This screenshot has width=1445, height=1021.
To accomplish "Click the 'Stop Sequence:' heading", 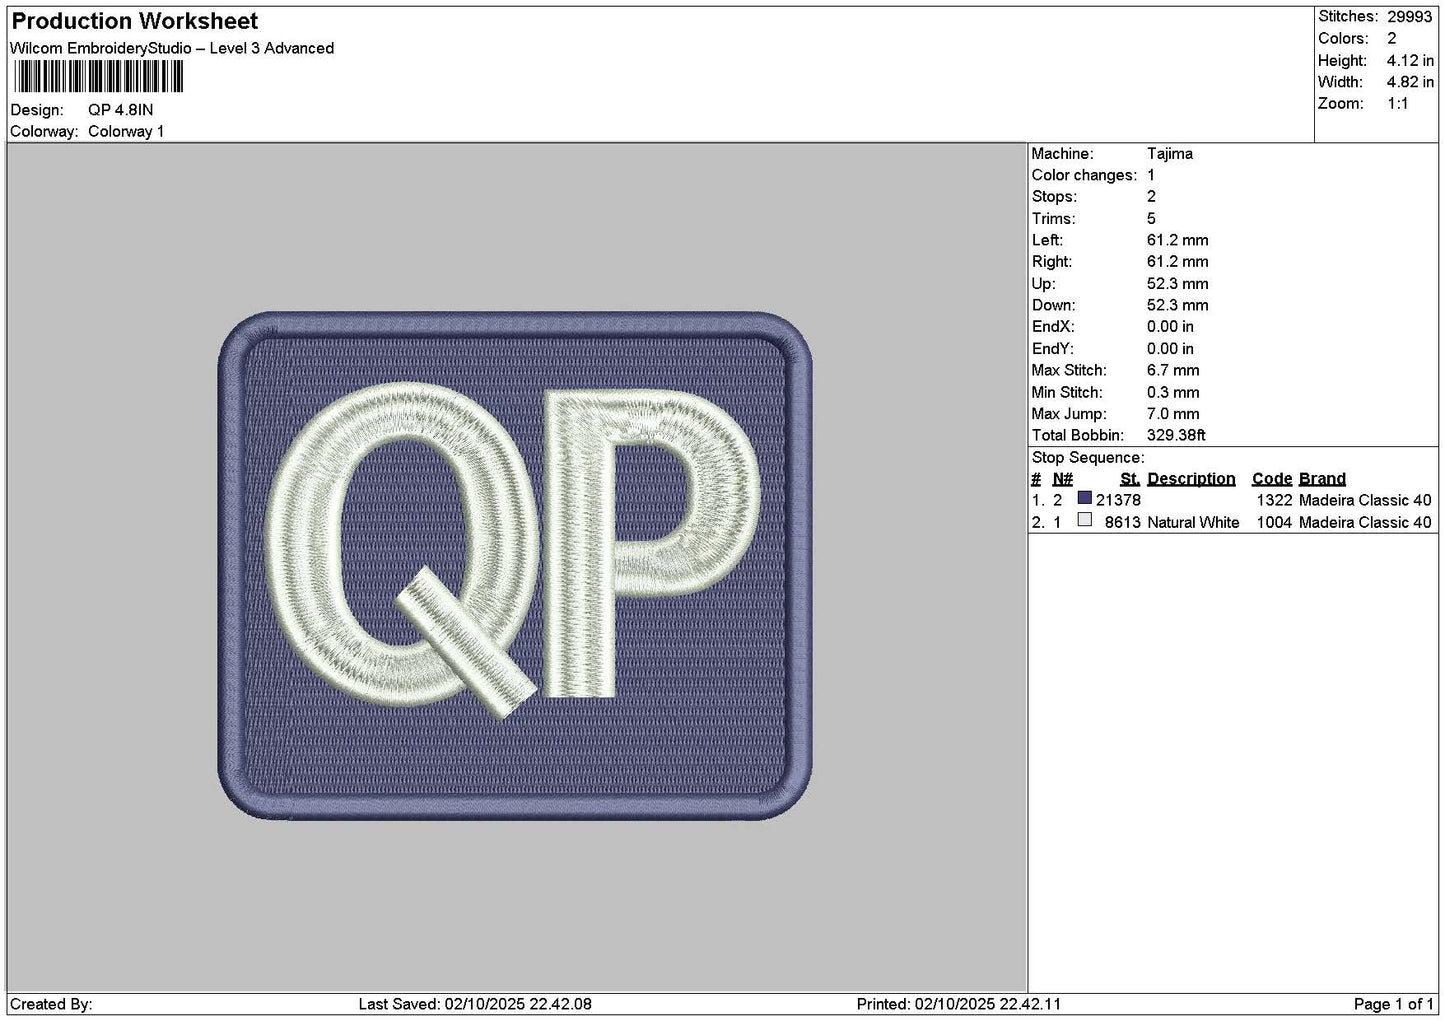I will tap(1088, 457).
